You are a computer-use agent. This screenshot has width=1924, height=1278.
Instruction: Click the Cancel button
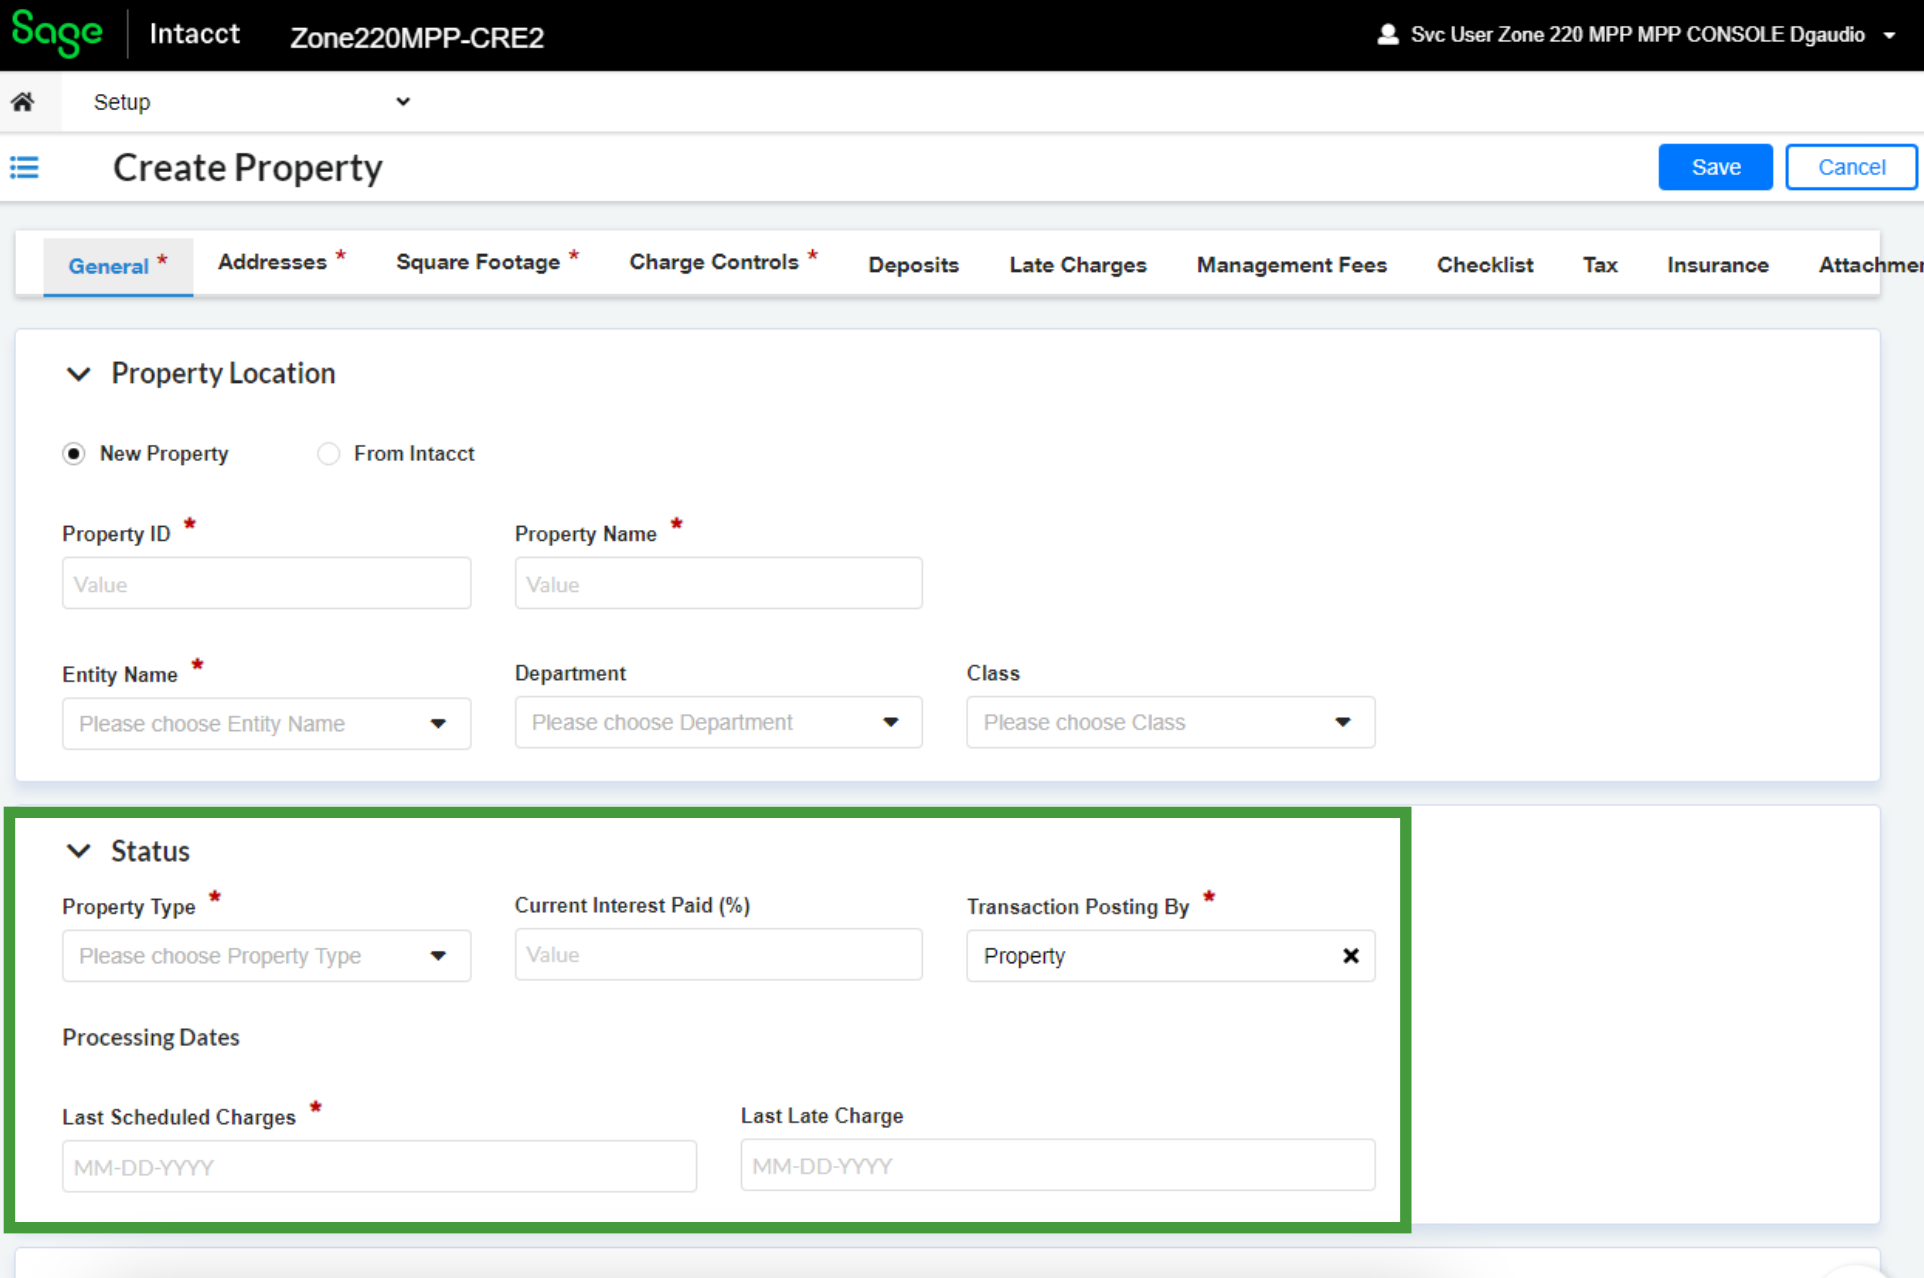tap(1851, 167)
